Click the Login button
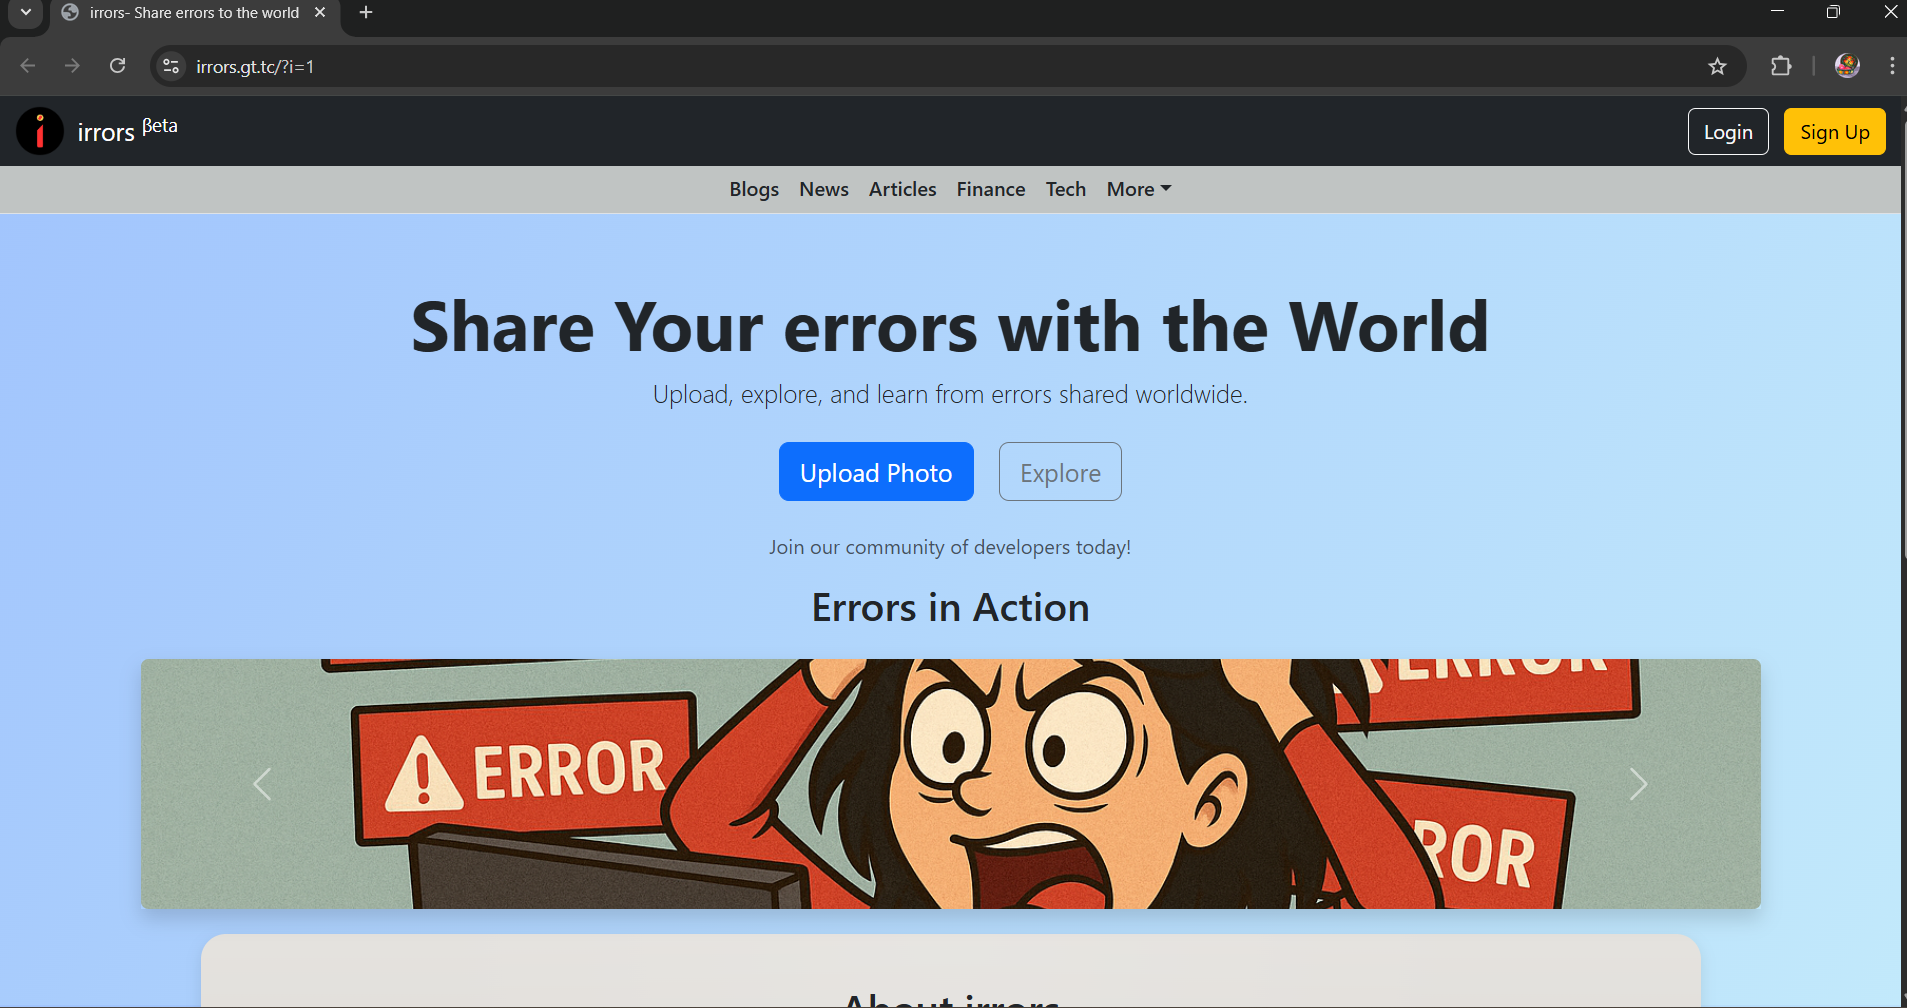The height and width of the screenshot is (1008, 1907). point(1728,132)
